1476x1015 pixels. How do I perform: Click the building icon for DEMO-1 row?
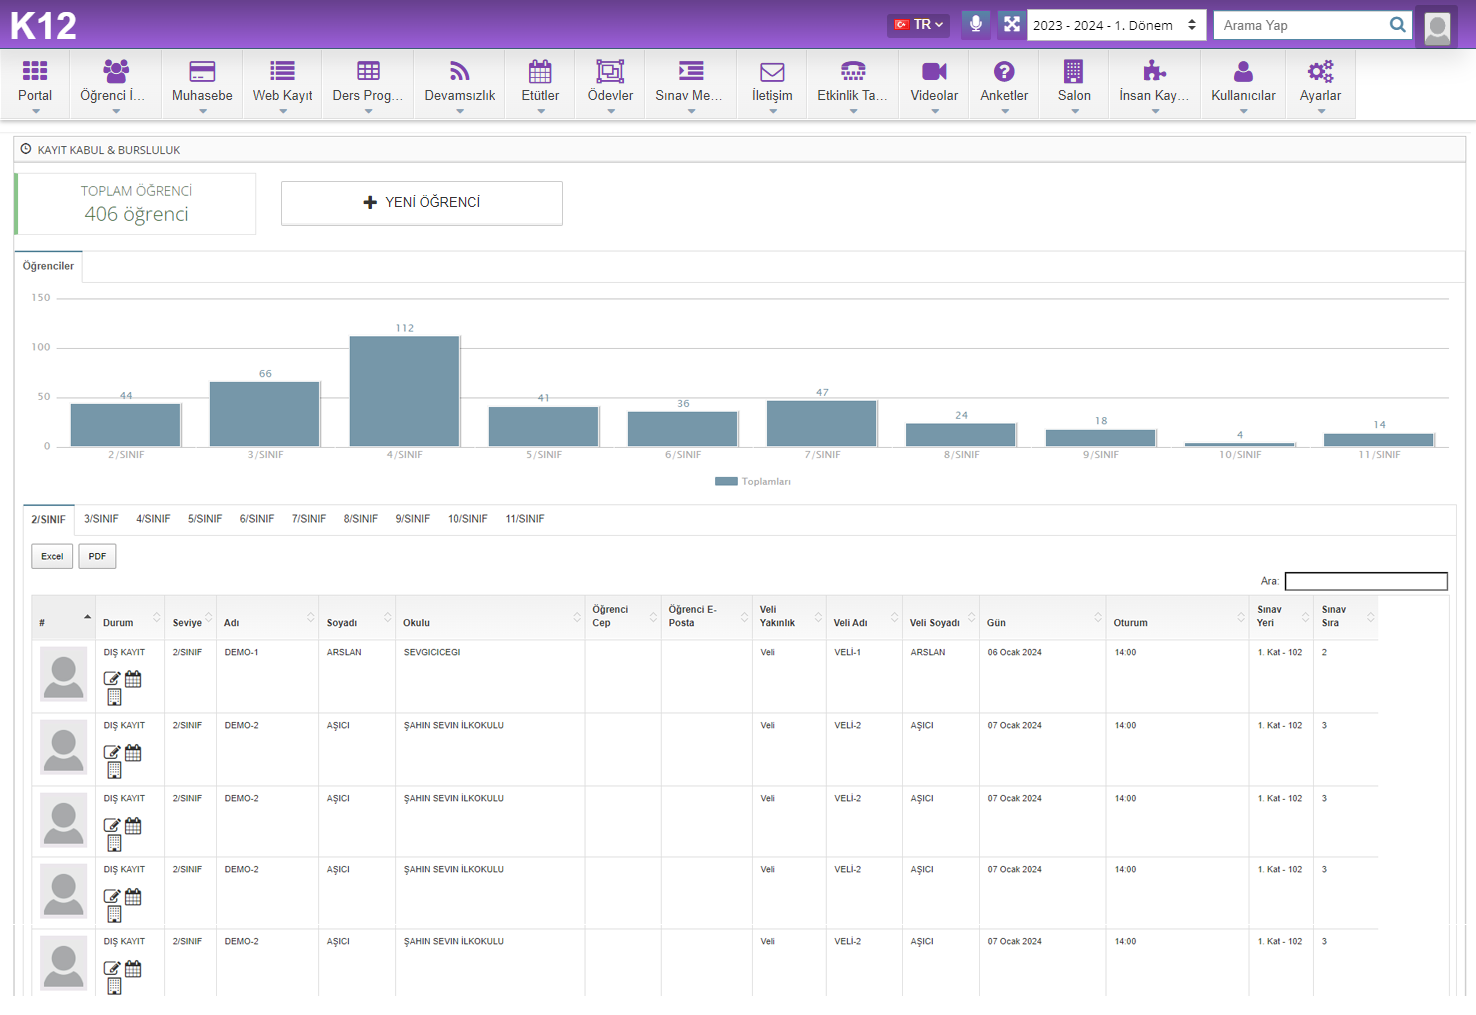coord(114,697)
